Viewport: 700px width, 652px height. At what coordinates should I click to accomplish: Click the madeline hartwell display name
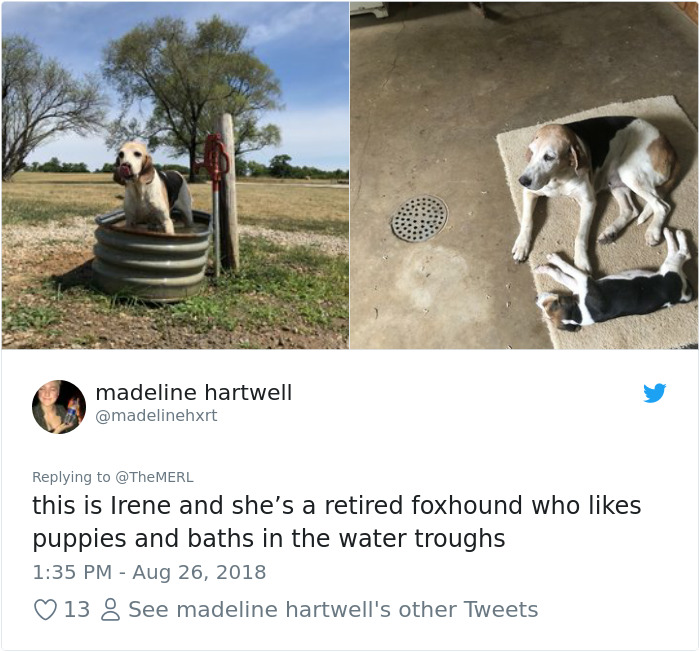(194, 393)
